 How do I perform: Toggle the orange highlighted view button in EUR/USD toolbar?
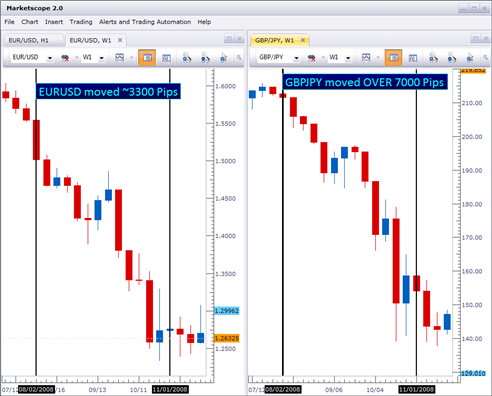(147, 58)
